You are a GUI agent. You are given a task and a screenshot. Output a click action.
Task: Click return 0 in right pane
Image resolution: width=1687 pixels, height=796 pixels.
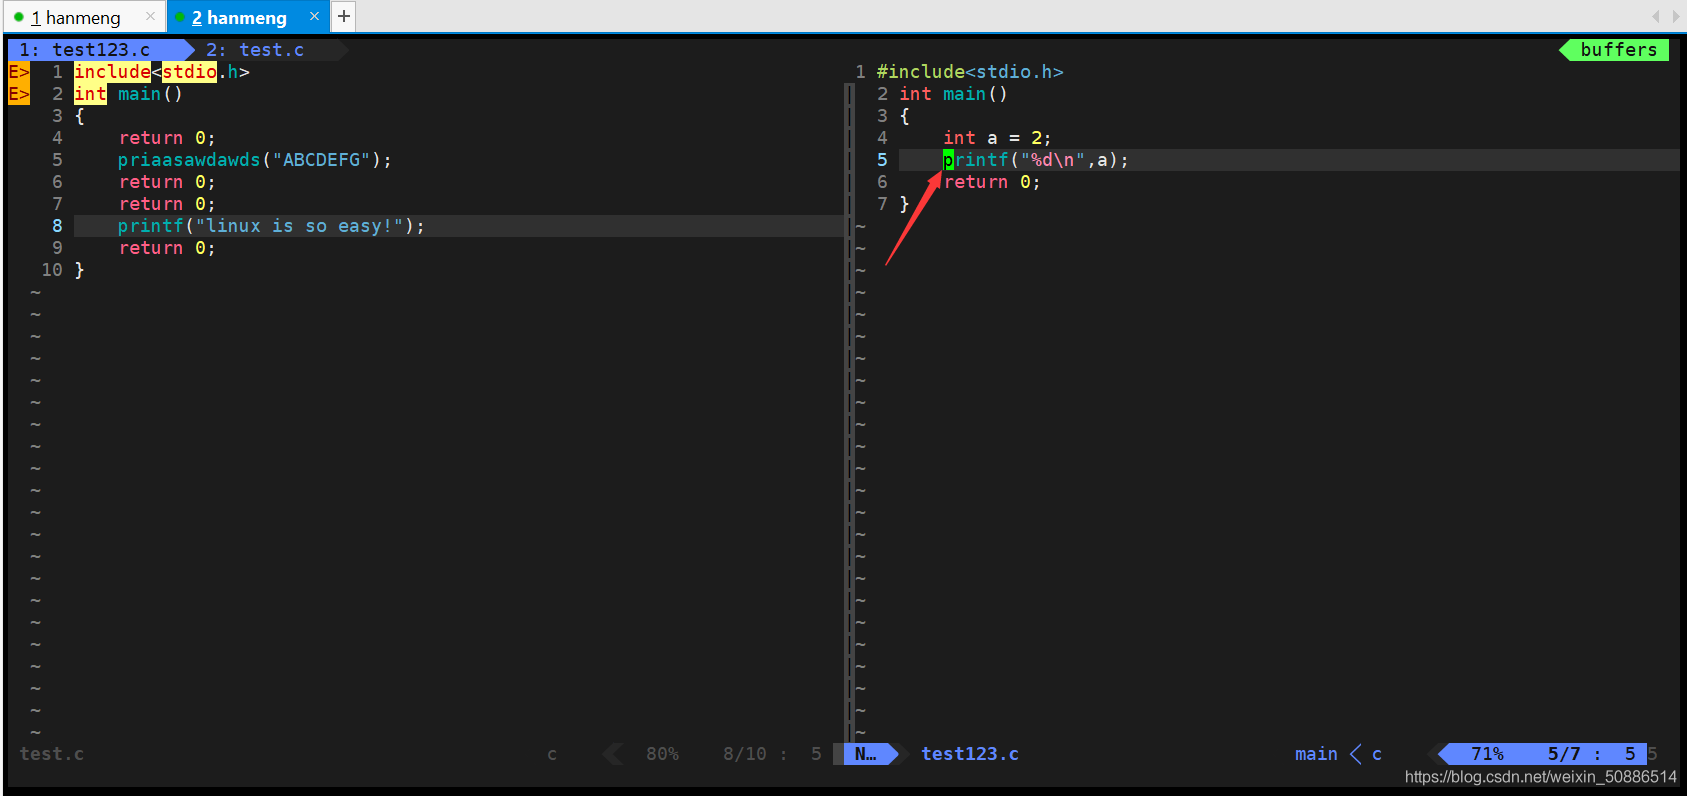[x=992, y=182]
